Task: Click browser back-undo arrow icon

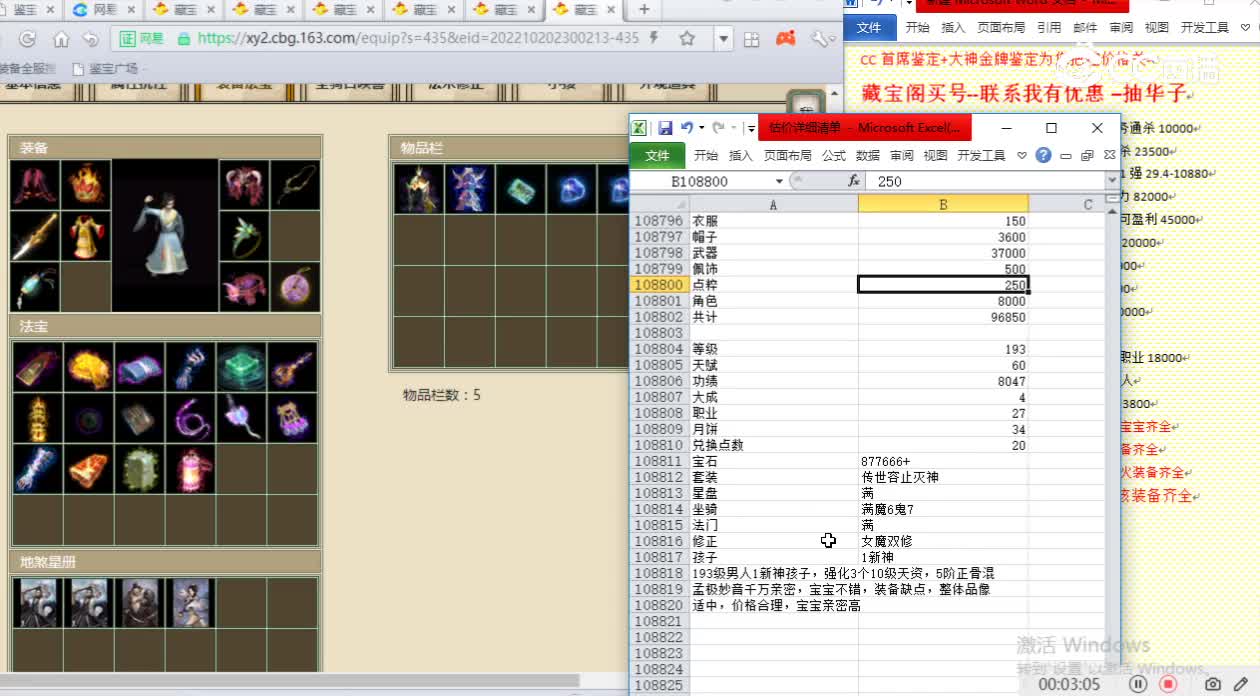Action: (x=91, y=39)
